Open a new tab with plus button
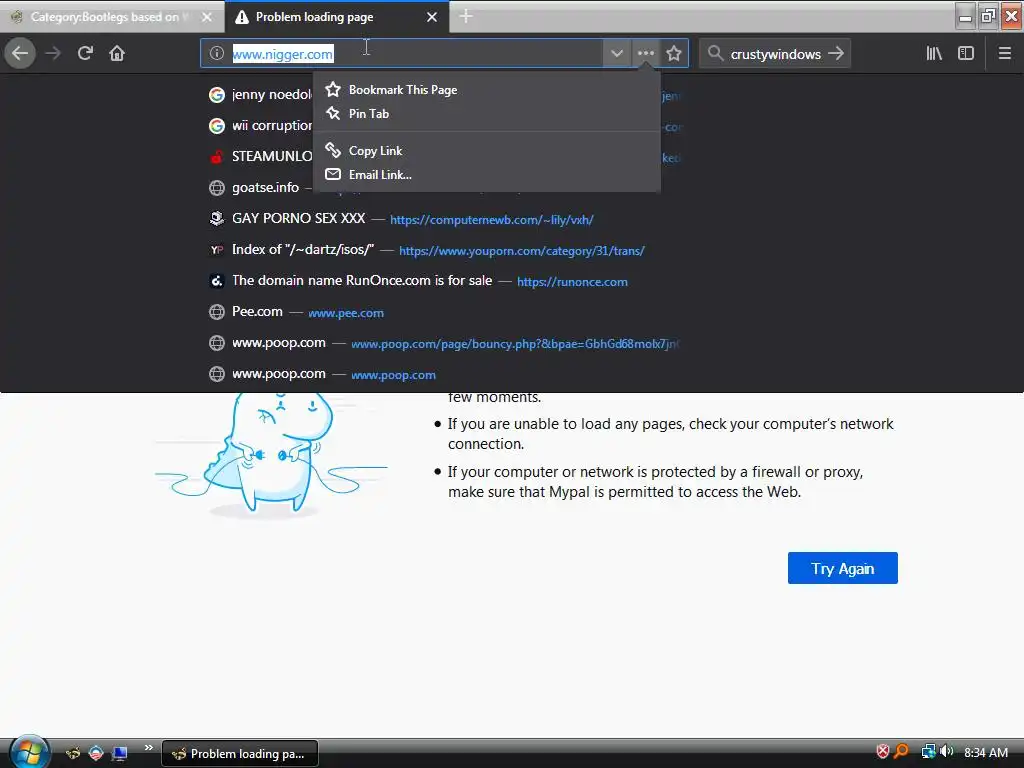This screenshot has height=768, width=1024. pyautogui.click(x=466, y=16)
